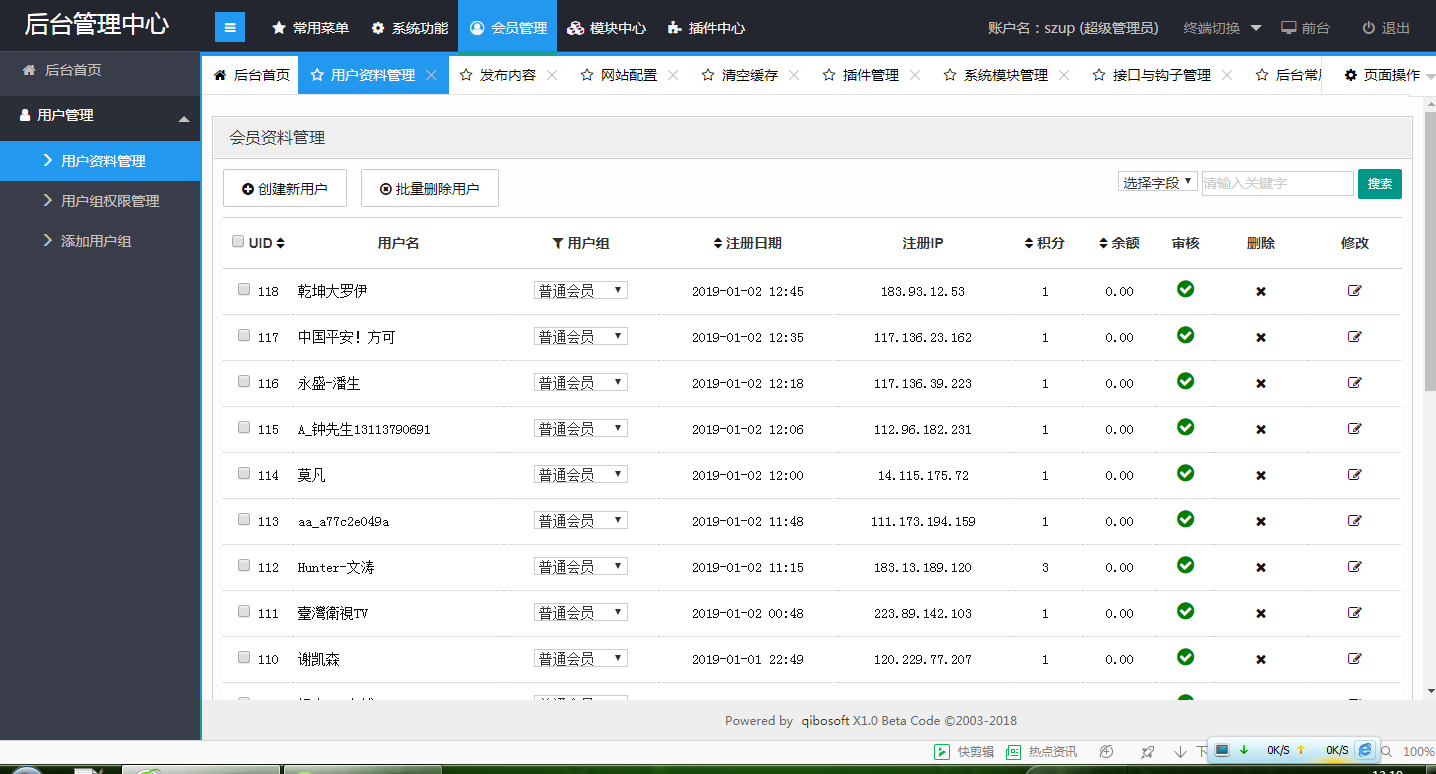This screenshot has height=774, width=1436.
Task: Open user group dropdown for 中国平安!方可
Action: coord(580,337)
